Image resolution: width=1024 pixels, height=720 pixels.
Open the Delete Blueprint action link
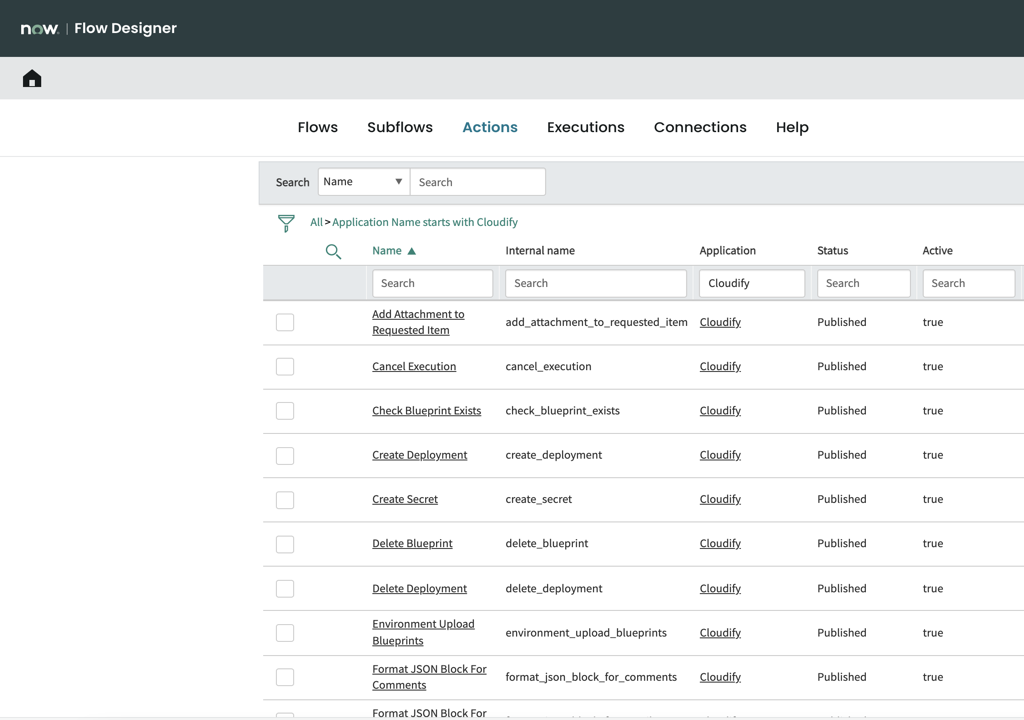pos(412,544)
